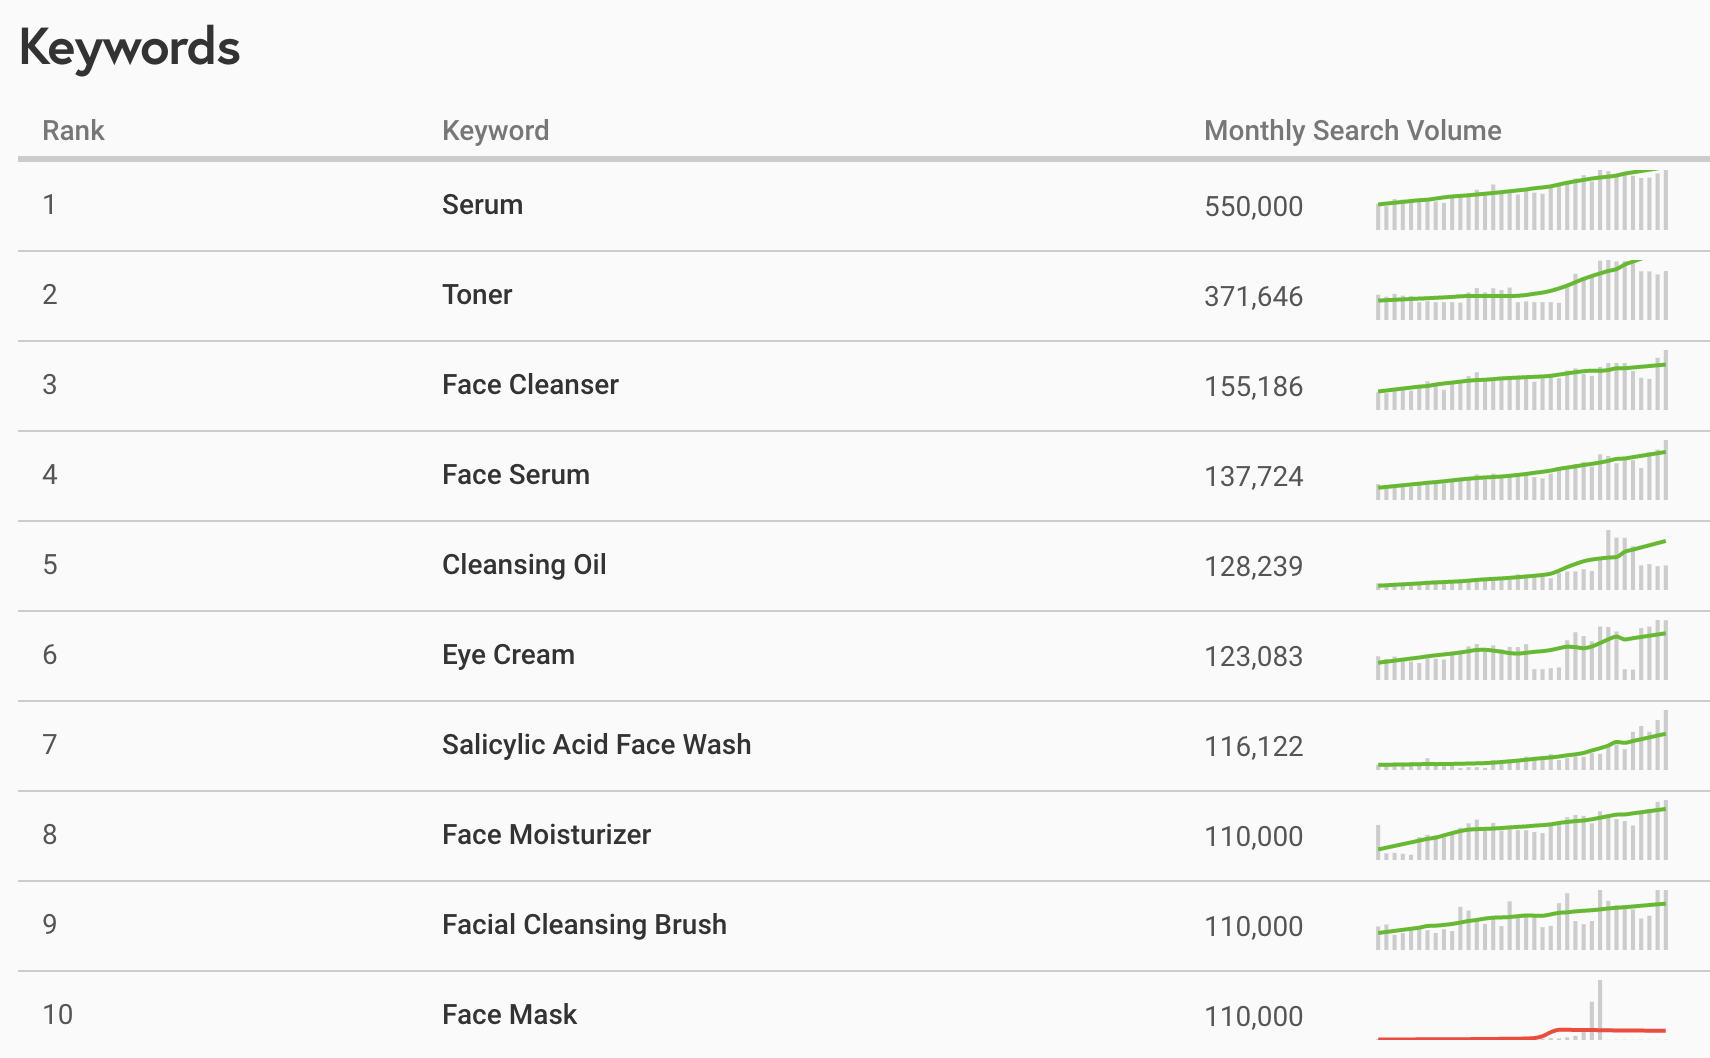This screenshot has width=1710, height=1058.
Task: Select the Face Serum volume sparkline
Action: pyautogui.click(x=1522, y=470)
